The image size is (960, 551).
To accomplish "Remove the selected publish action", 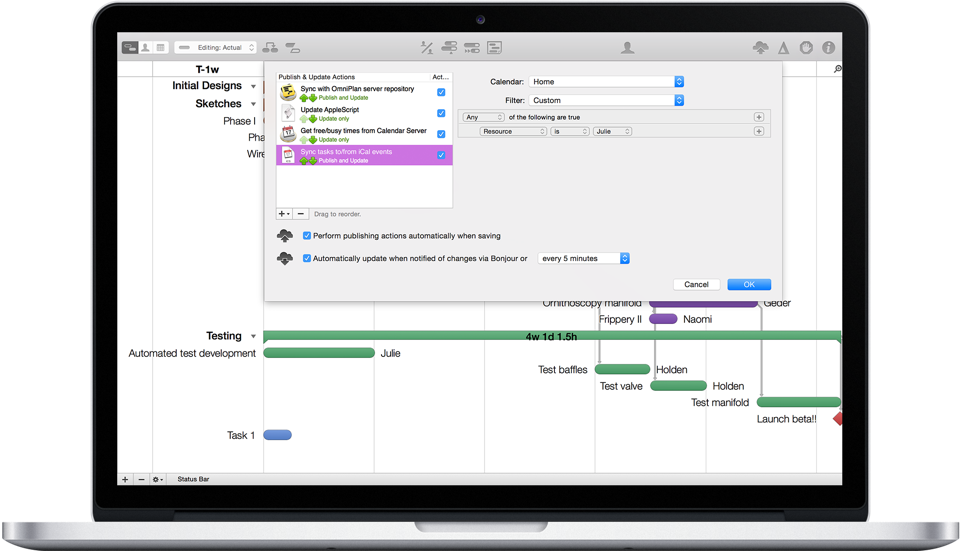I will pos(301,214).
